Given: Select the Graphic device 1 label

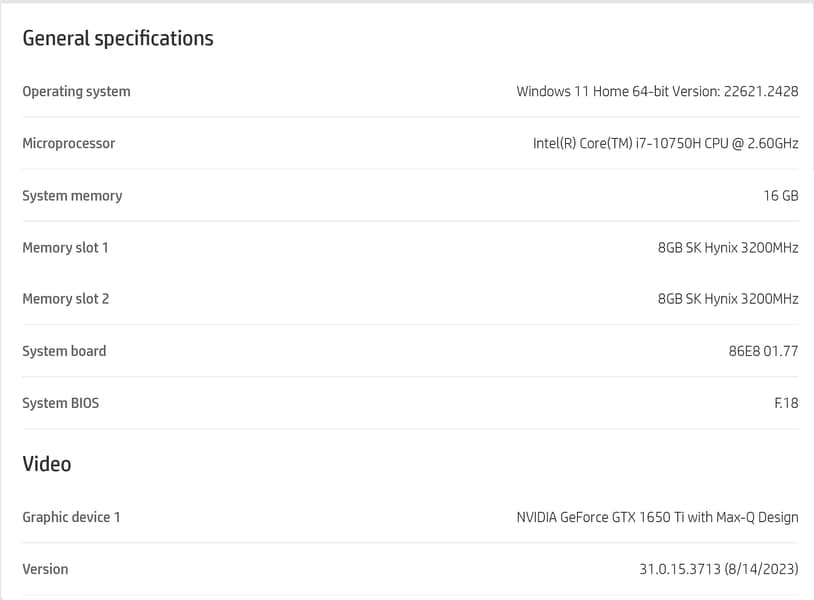Looking at the screenshot, I should 71,517.
